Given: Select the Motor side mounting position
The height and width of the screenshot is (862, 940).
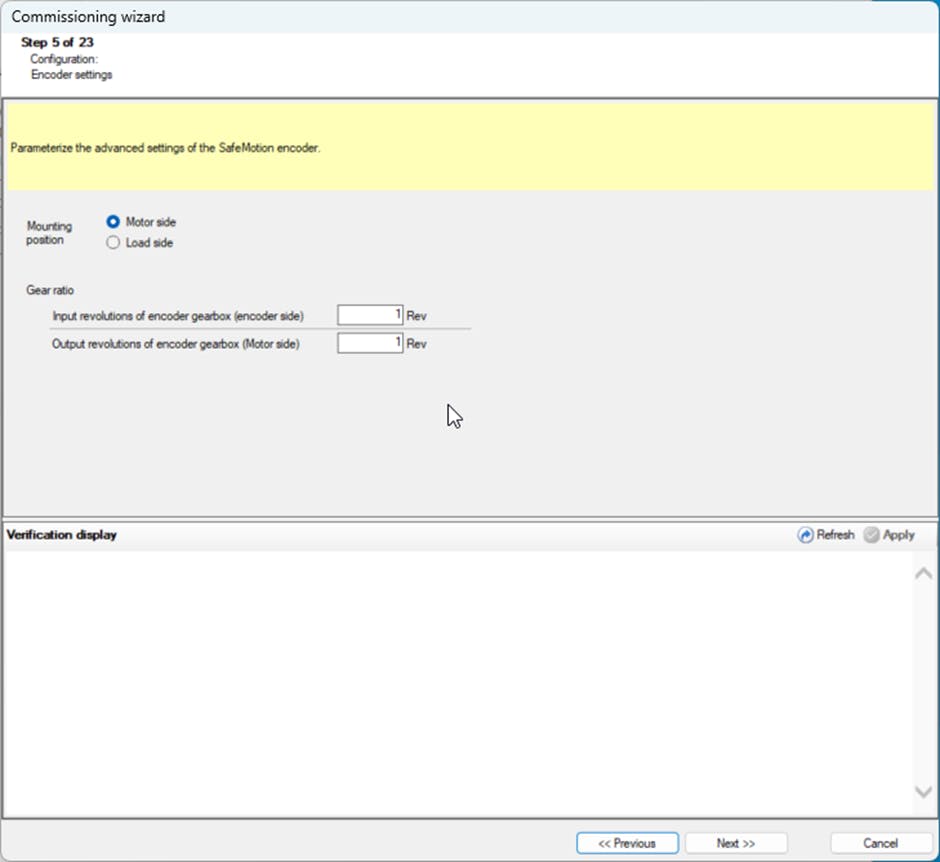Looking at the screenshot, I should click(x=113, y=222).
